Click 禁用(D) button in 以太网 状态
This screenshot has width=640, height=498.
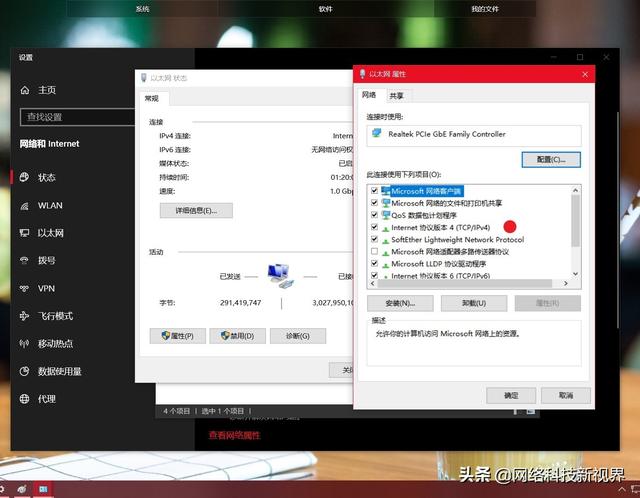tap(238, 336)
